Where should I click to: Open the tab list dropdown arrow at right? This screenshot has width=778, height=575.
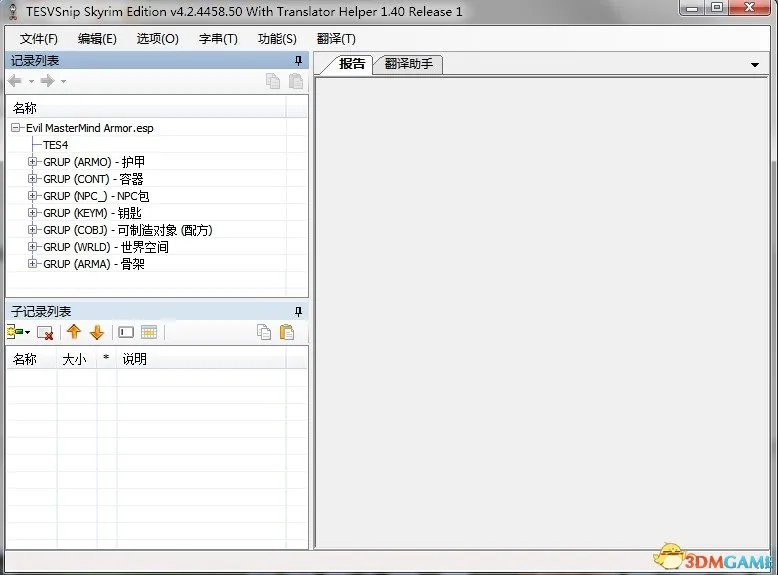755,65
